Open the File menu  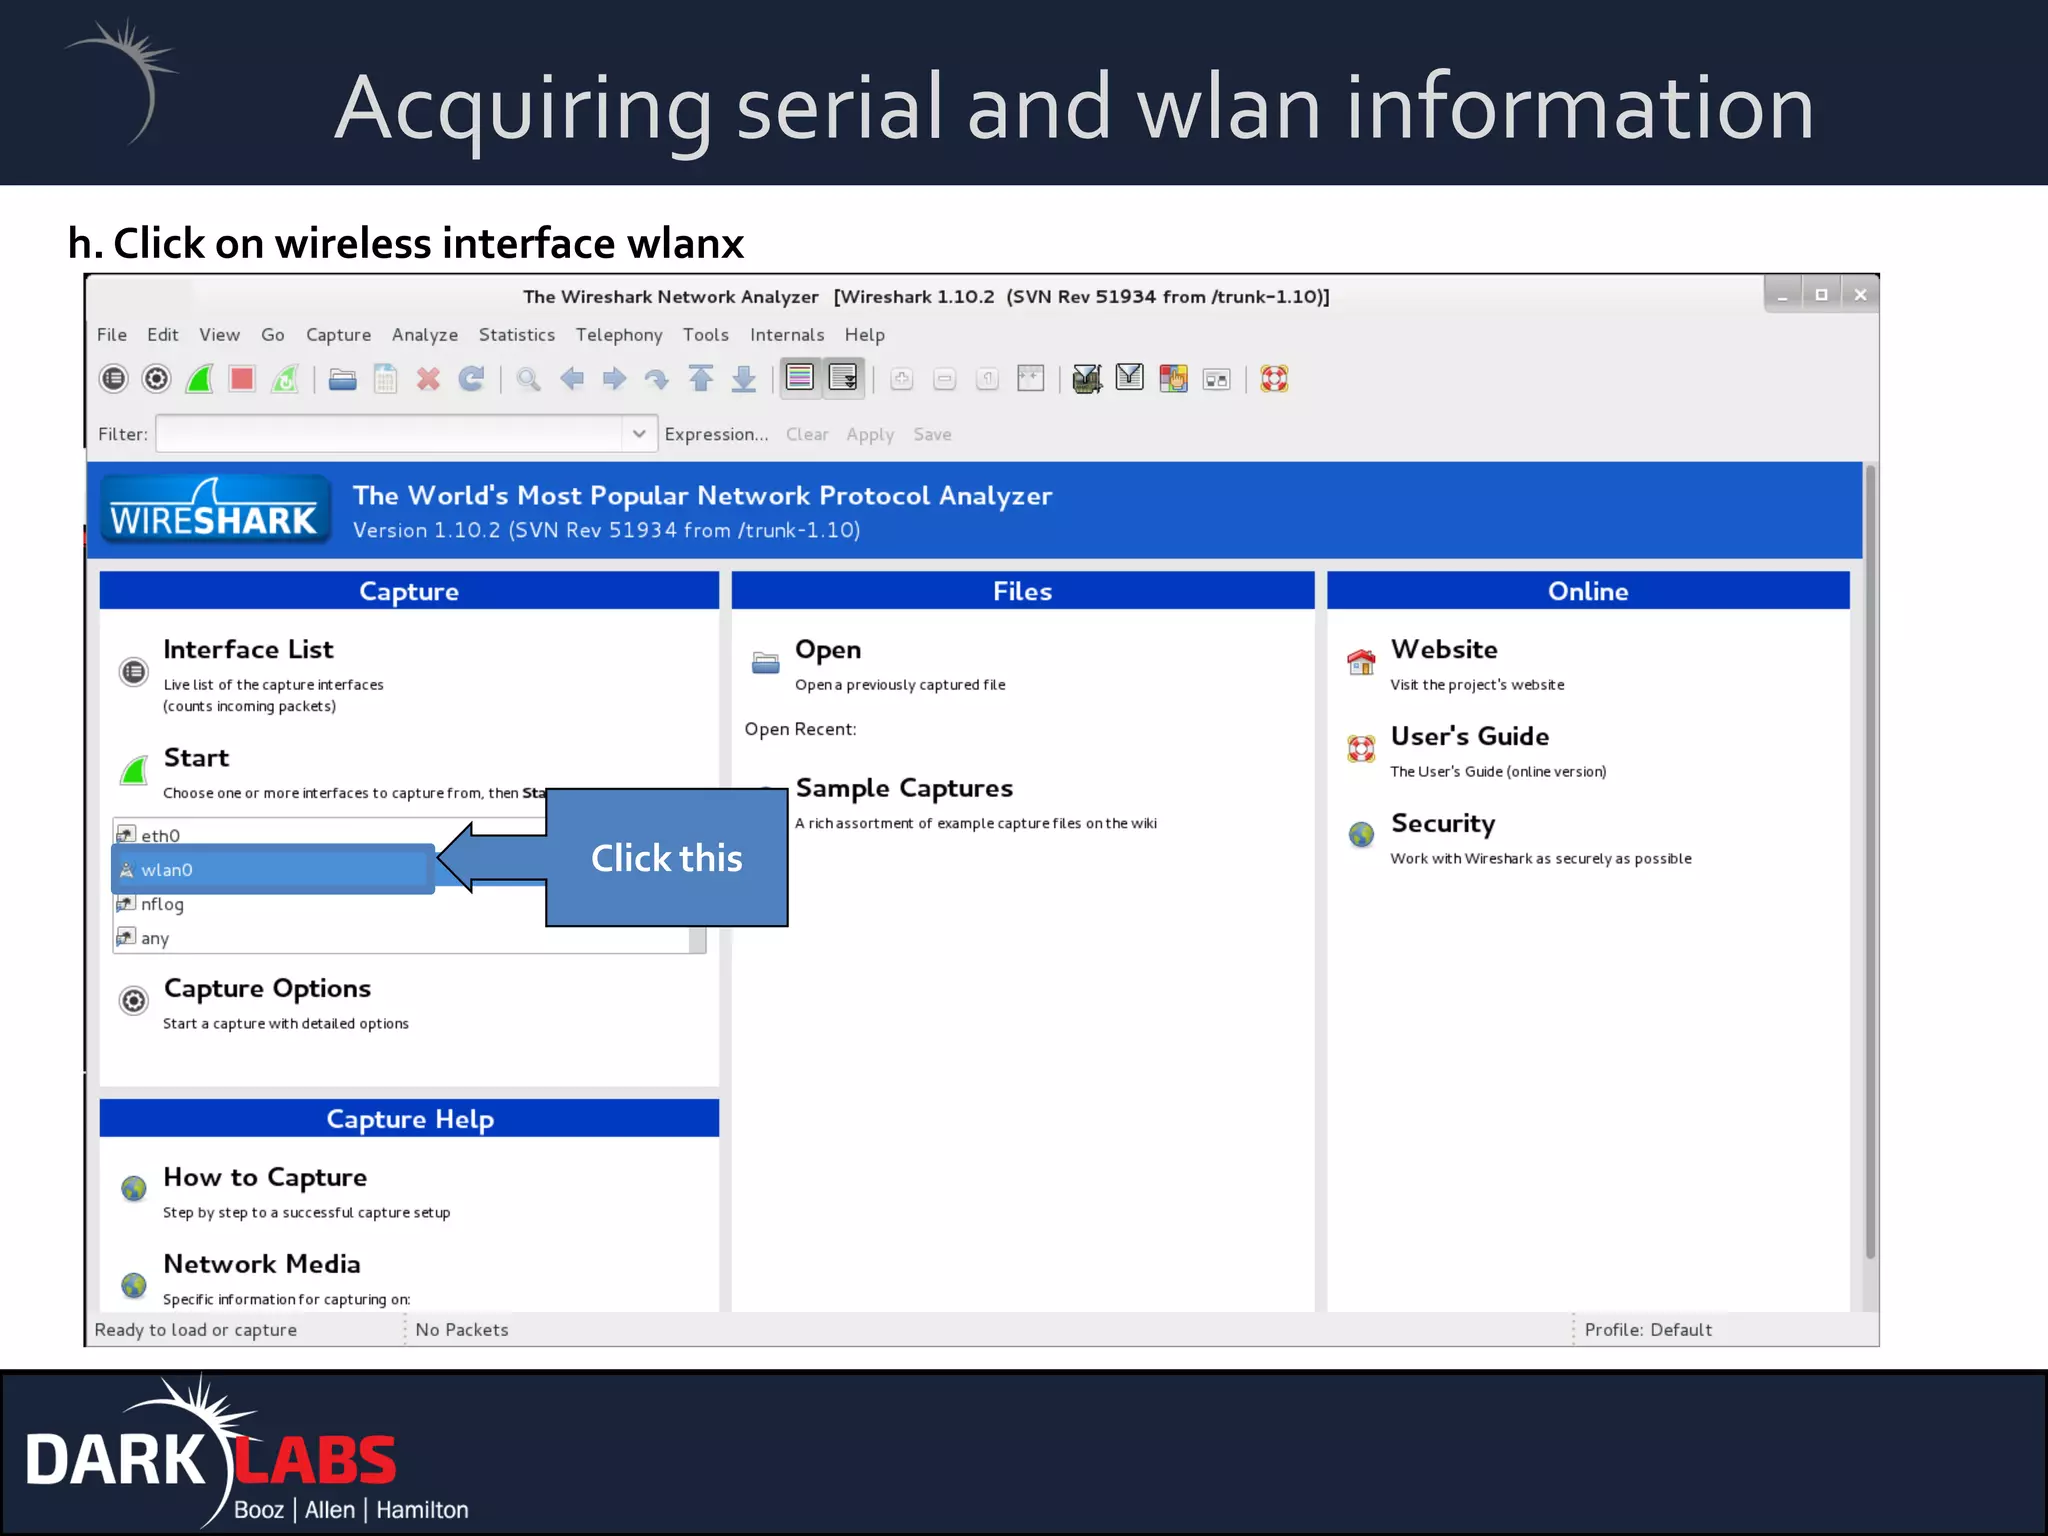(x=112, y=335)
